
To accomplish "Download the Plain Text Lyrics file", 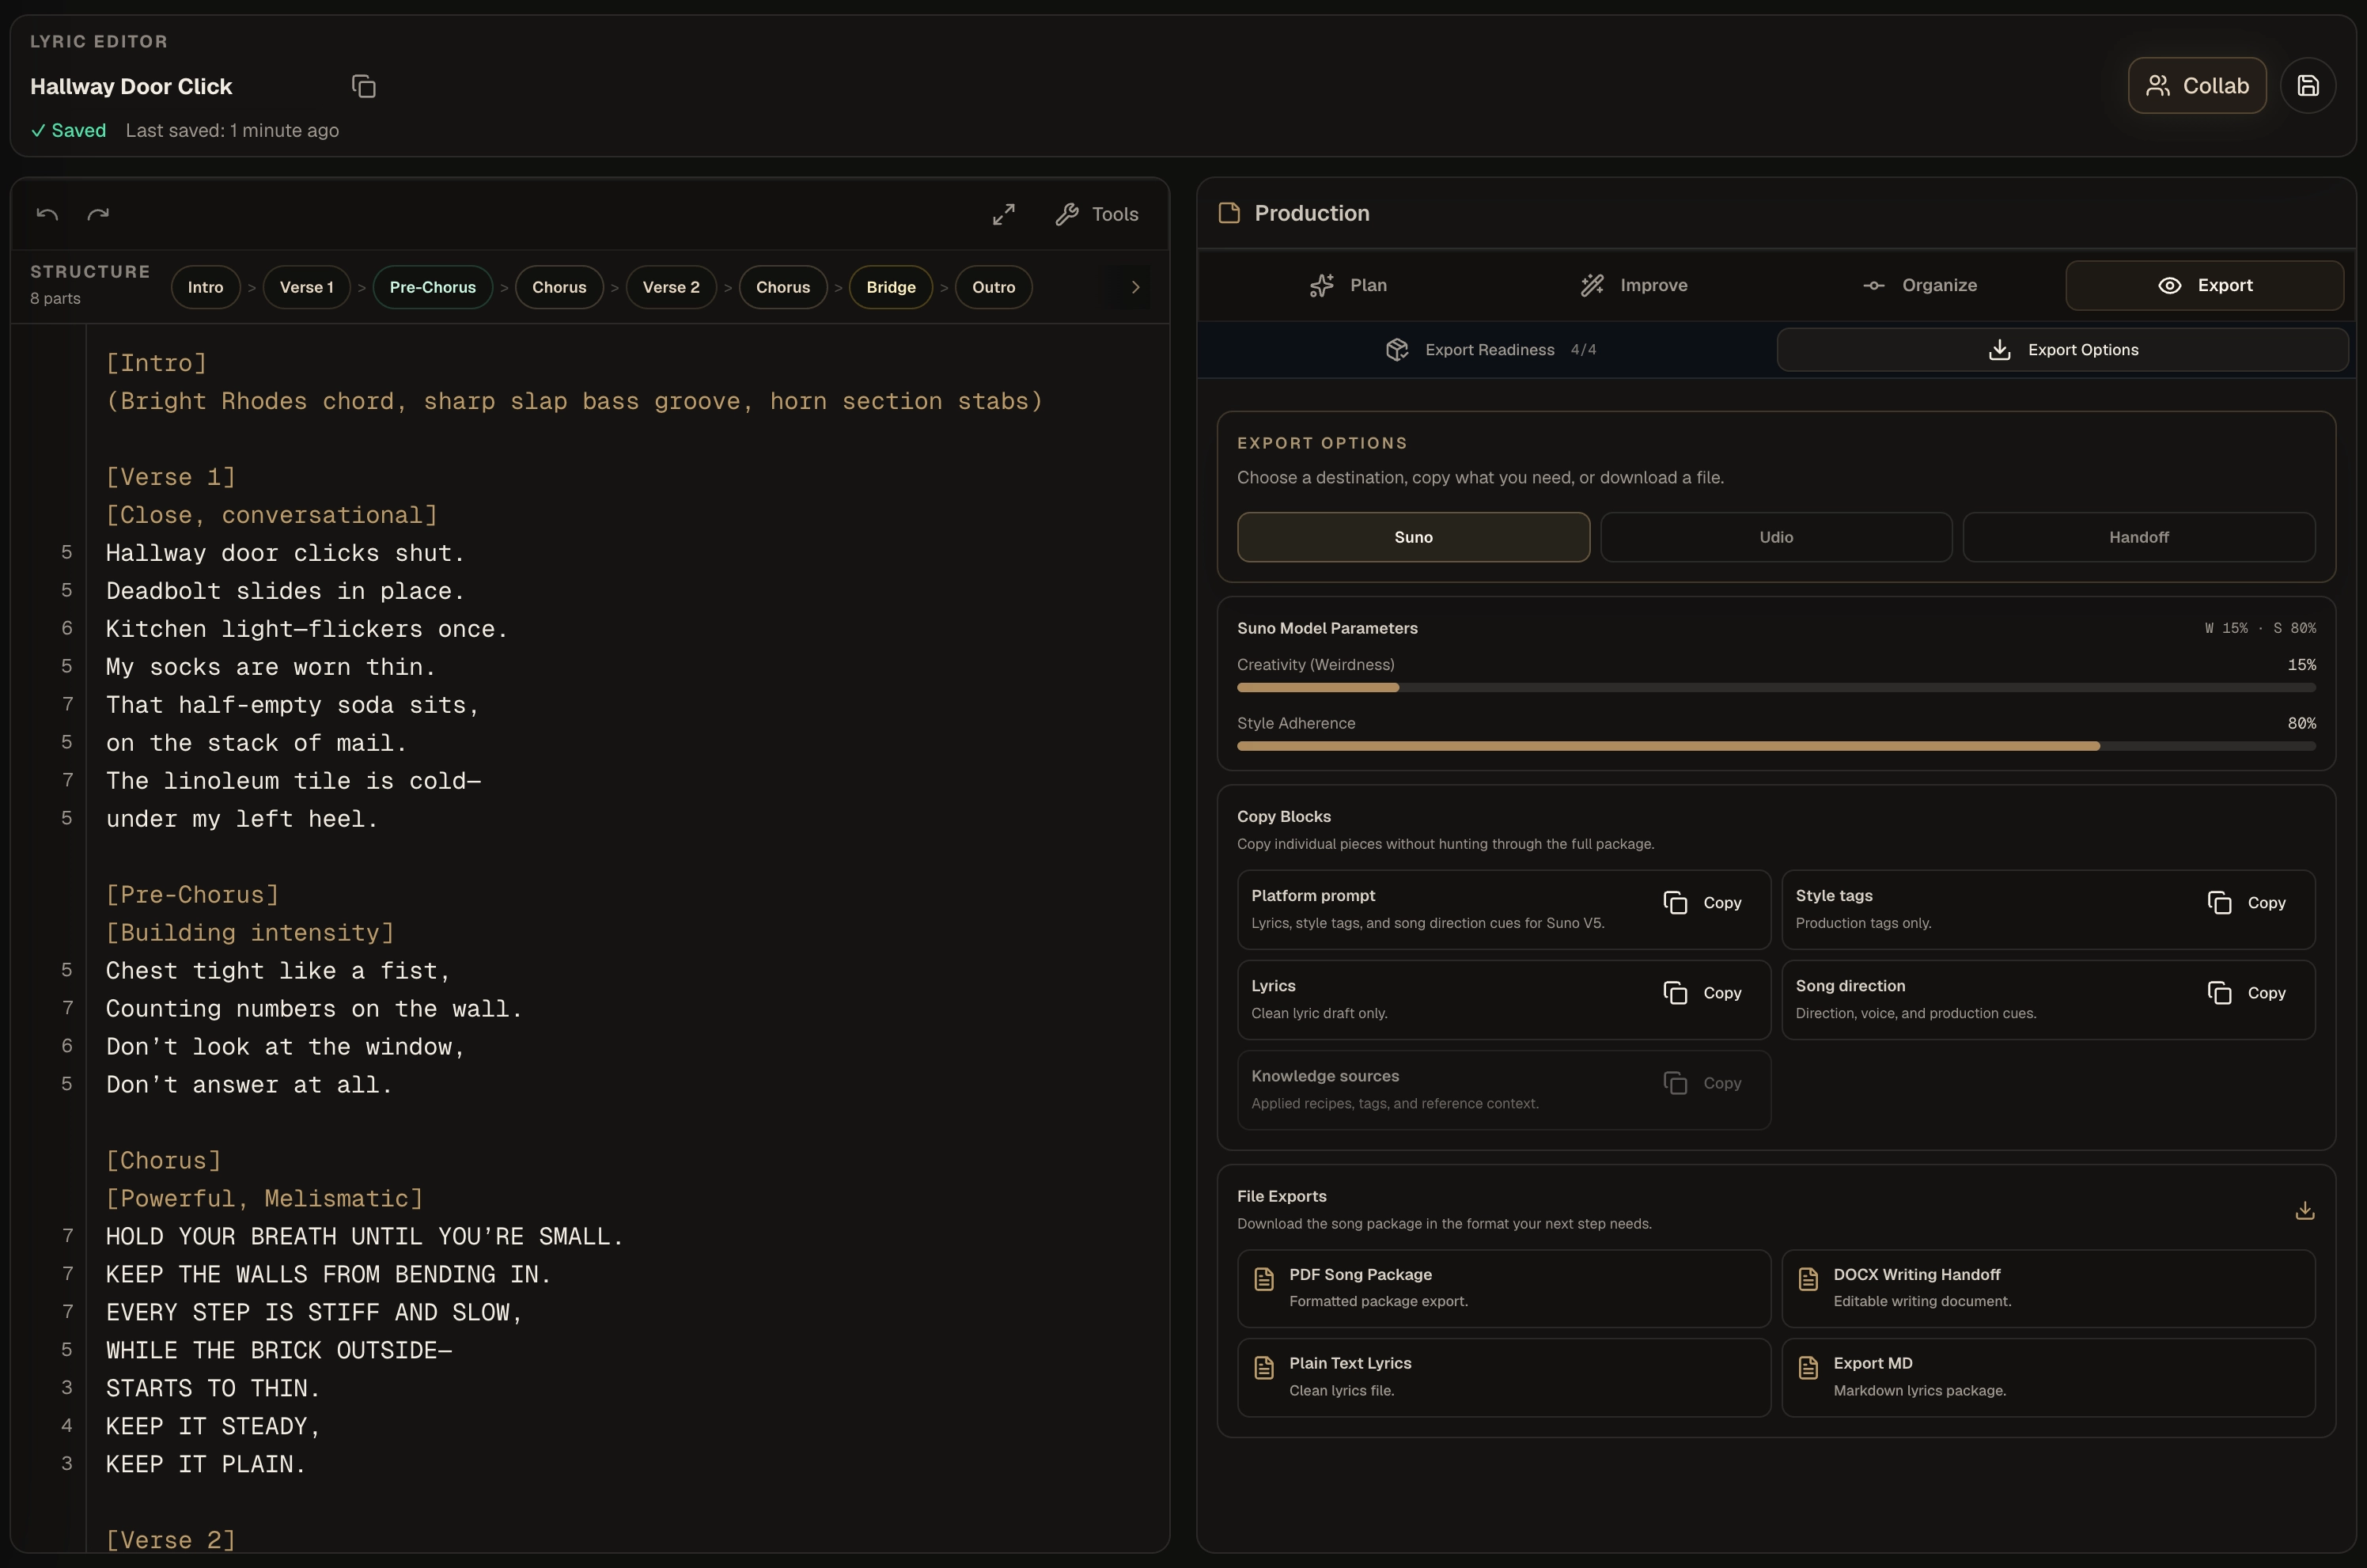I will point(1504,1377).
